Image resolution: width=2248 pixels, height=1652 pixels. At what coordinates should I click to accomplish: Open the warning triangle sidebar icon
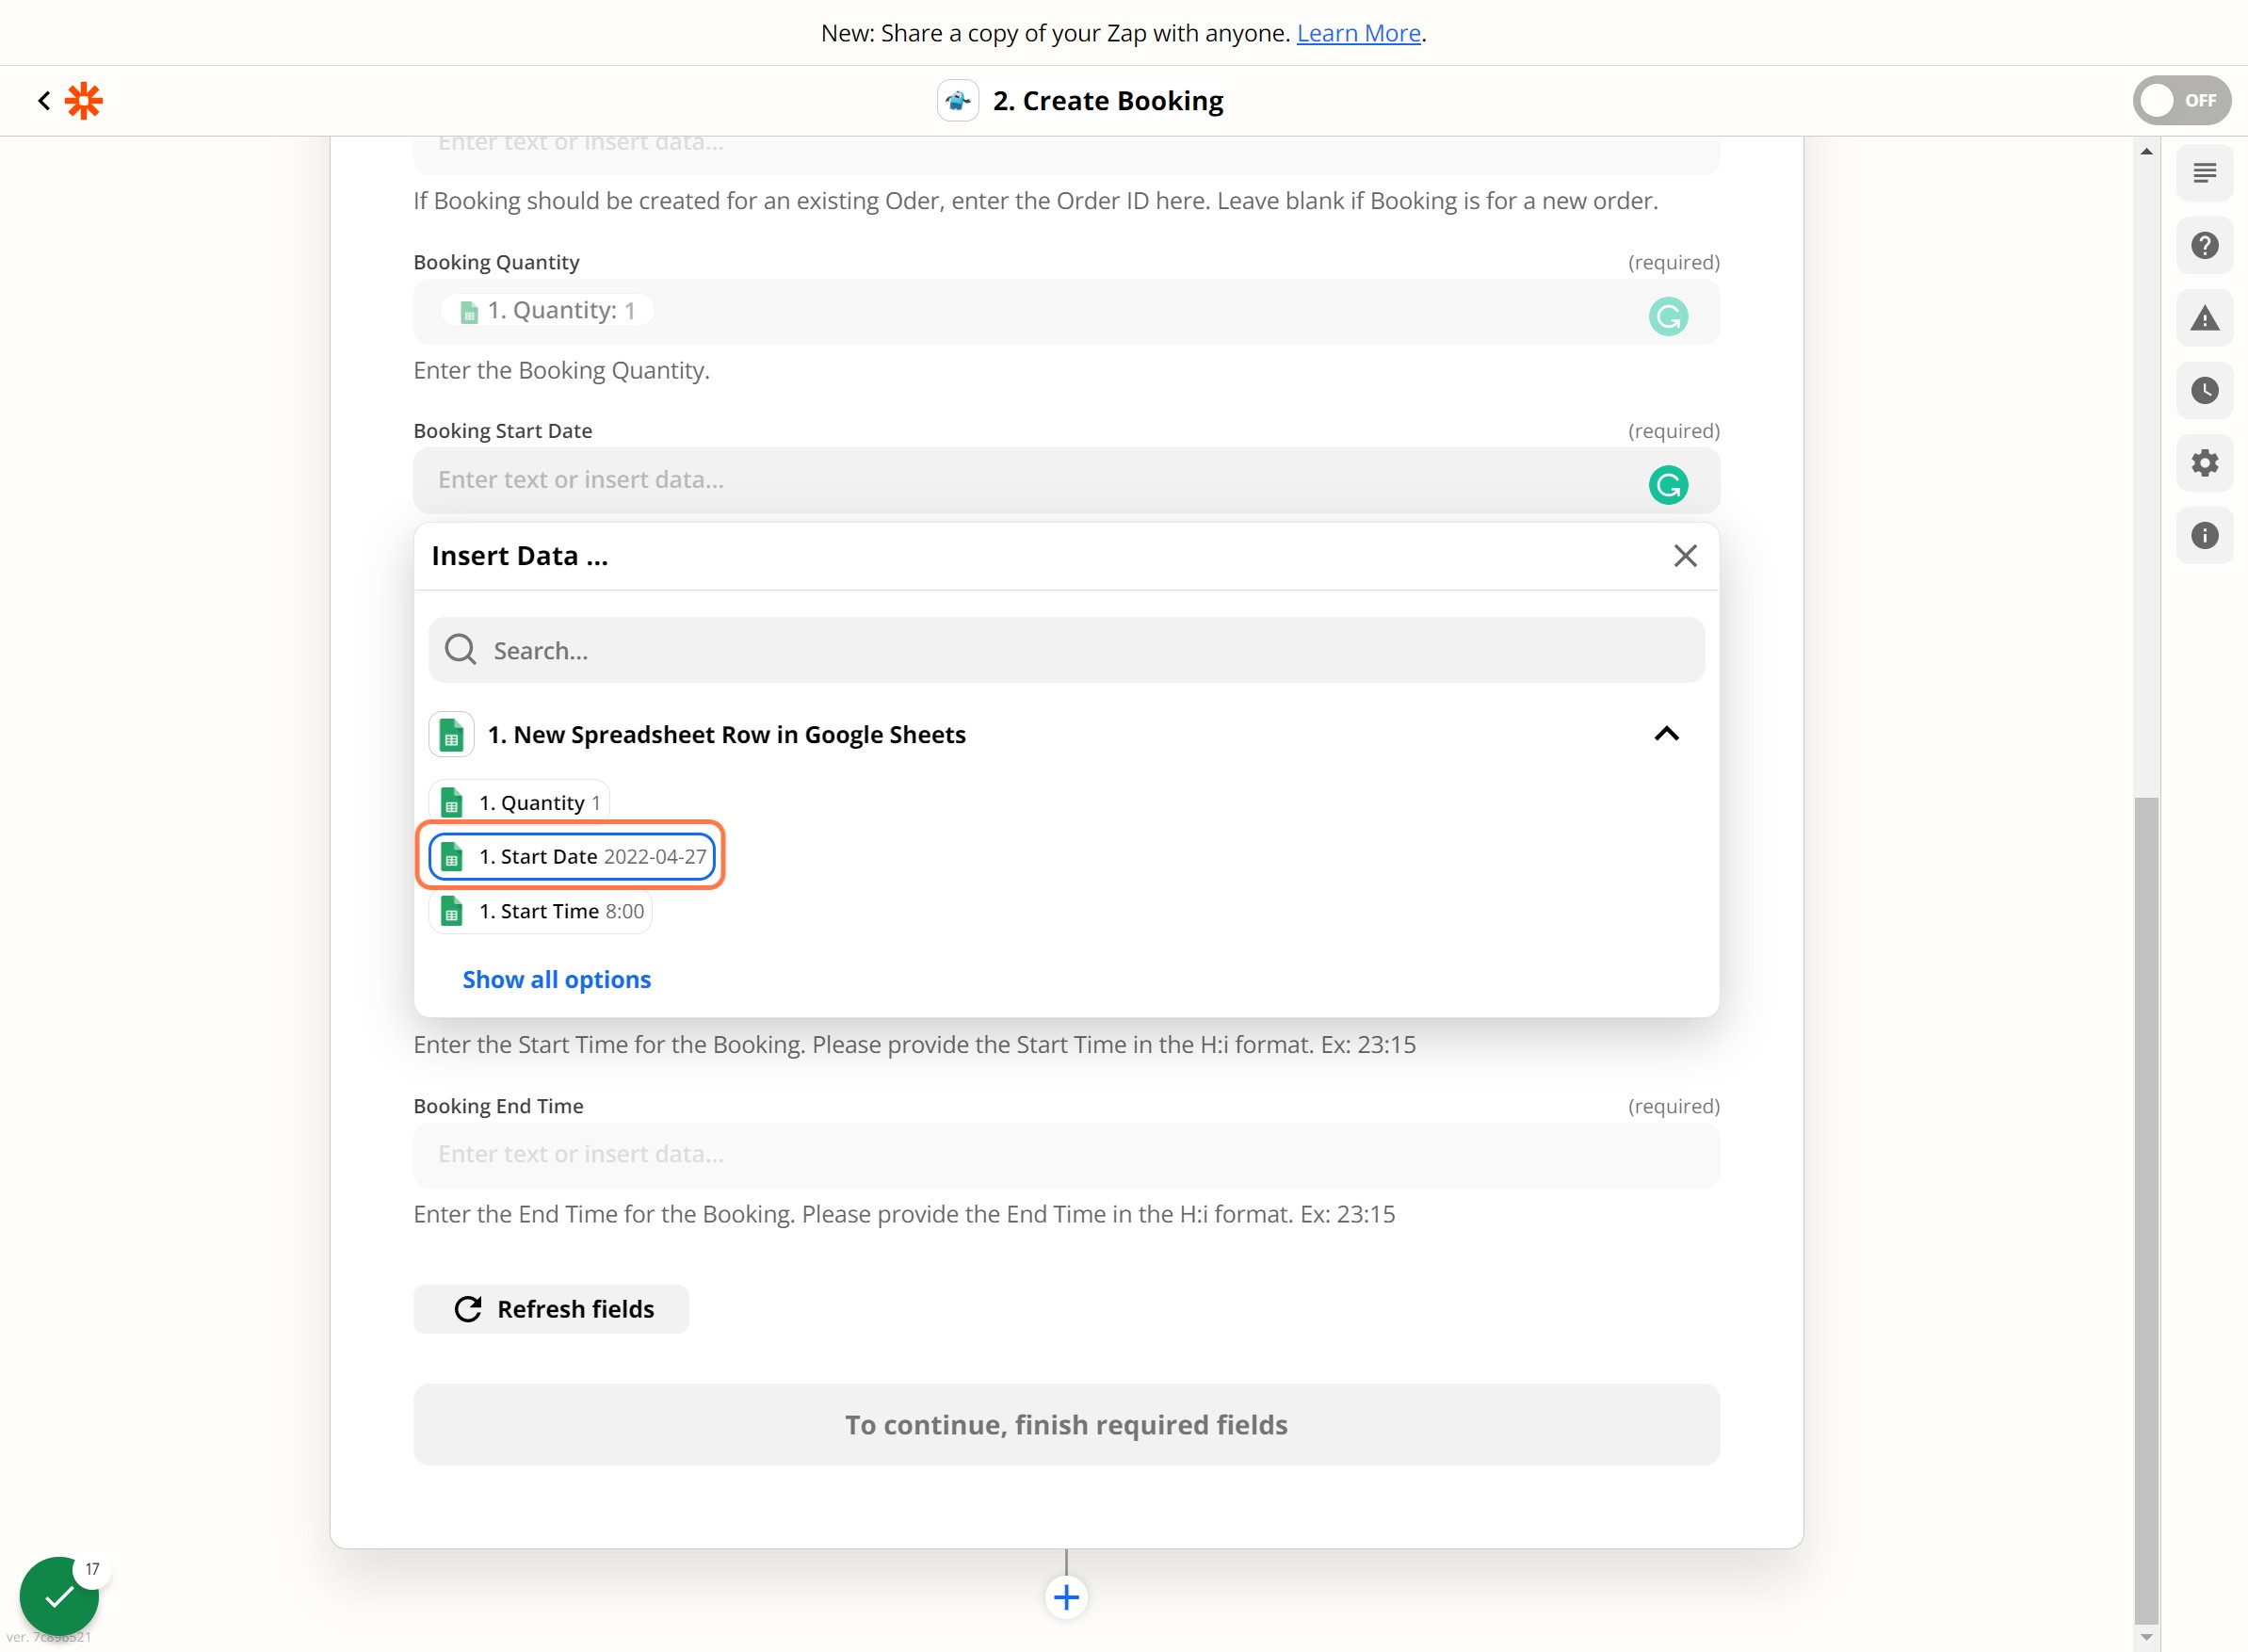click(2204, 318)
